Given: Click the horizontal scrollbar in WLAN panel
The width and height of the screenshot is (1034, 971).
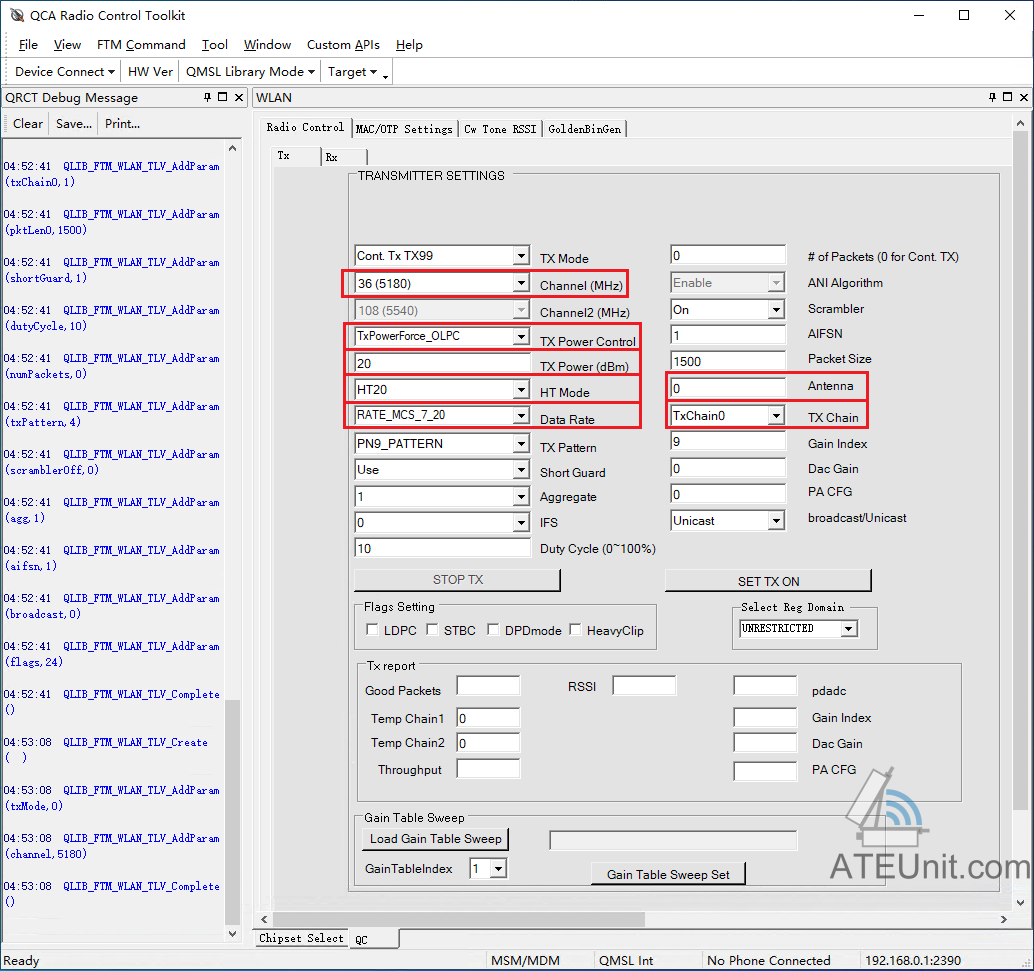Looking at the screenshot, I should pyautogui.click(x=458, y=920).
